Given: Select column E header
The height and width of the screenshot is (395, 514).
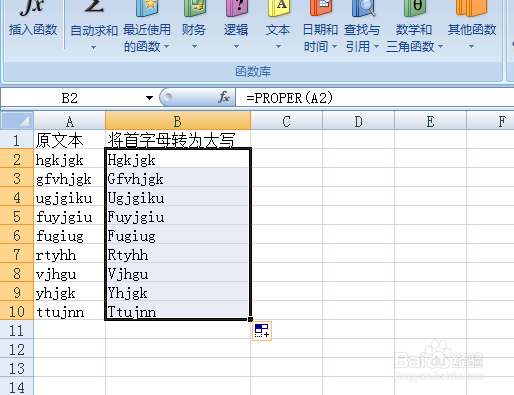Looking at the screenshot, I should [x=430, y=121].
